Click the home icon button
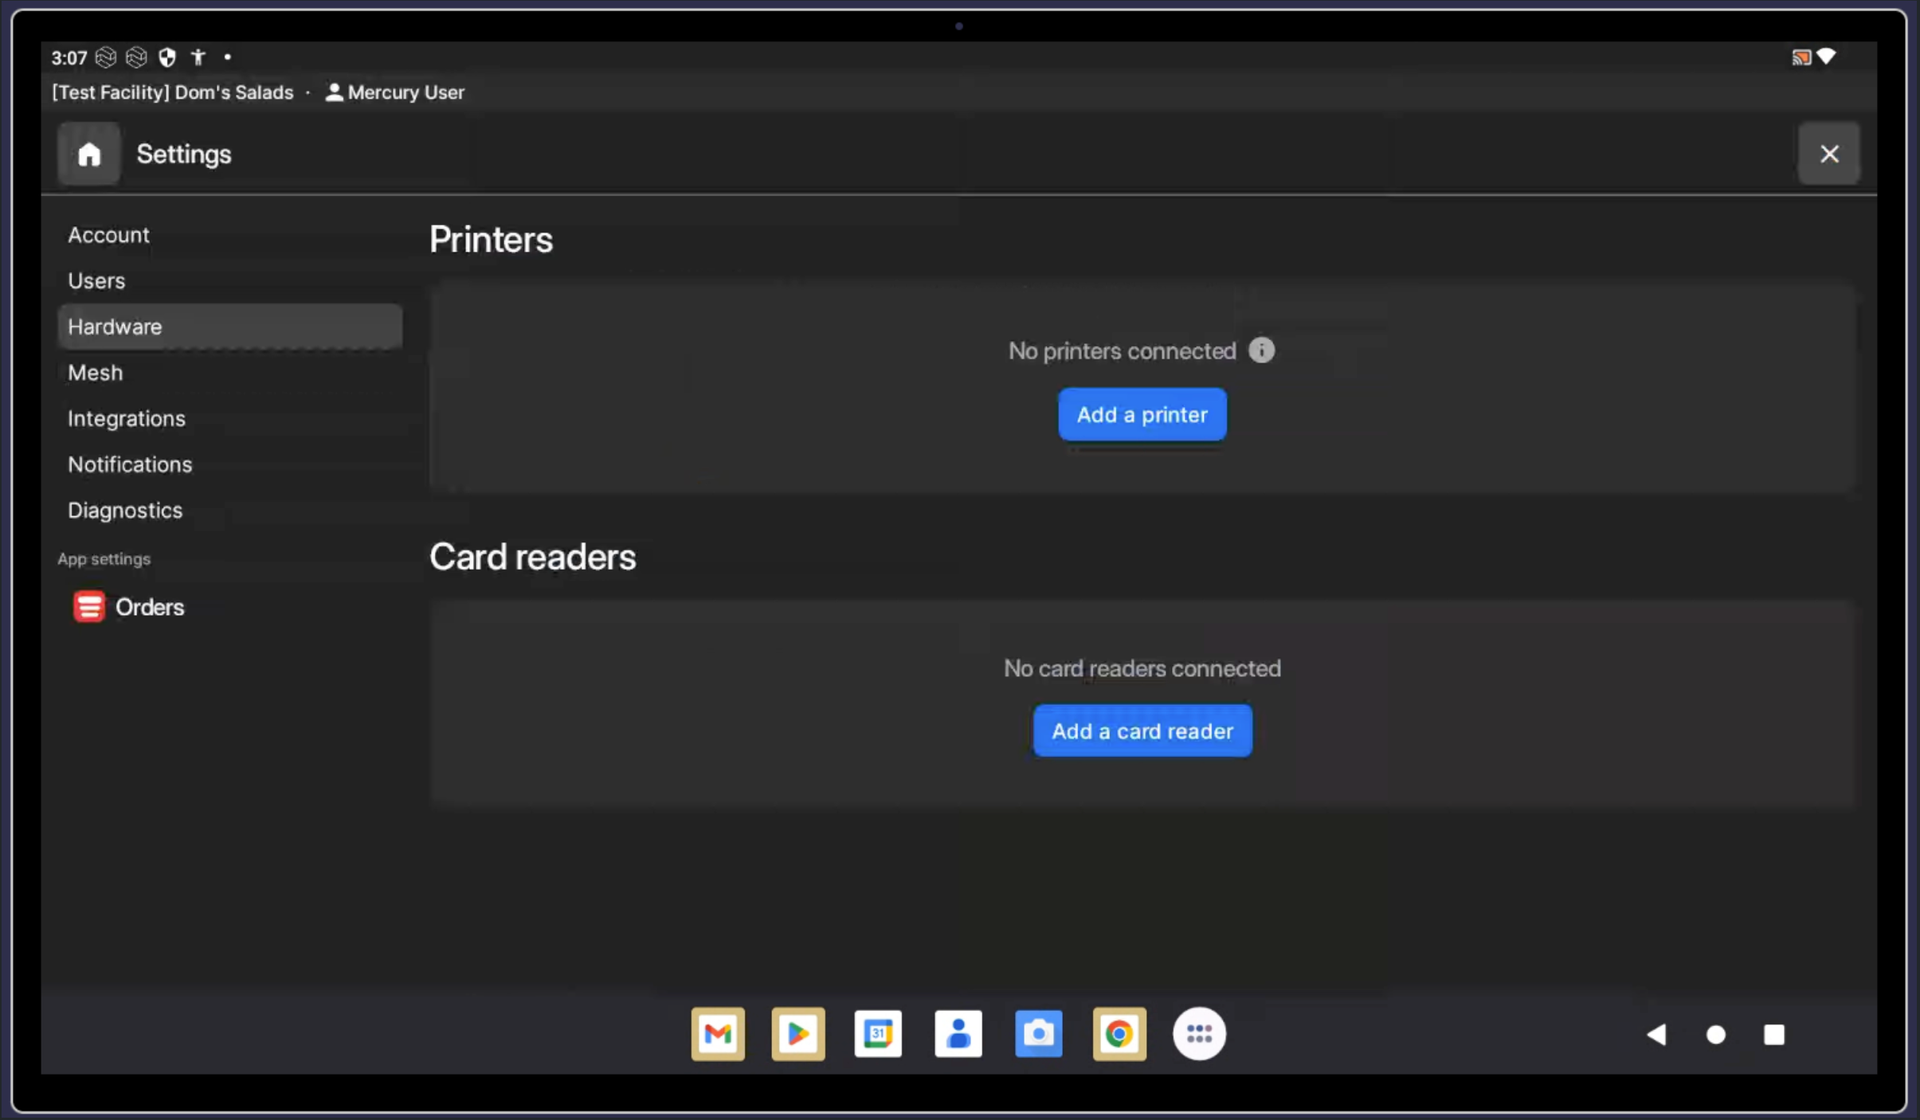The height and width of the screenshot is (1120, 1920). [x=89, y=154]
